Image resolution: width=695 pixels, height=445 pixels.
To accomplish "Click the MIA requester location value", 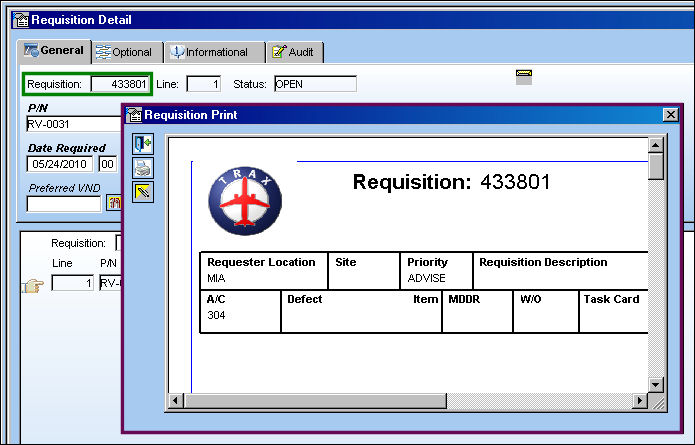I will click(216, 278).
